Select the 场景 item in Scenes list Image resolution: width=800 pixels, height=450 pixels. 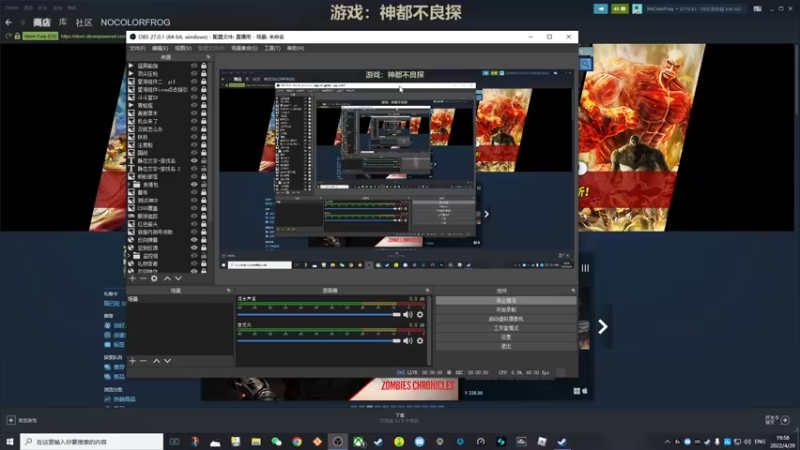180,299
